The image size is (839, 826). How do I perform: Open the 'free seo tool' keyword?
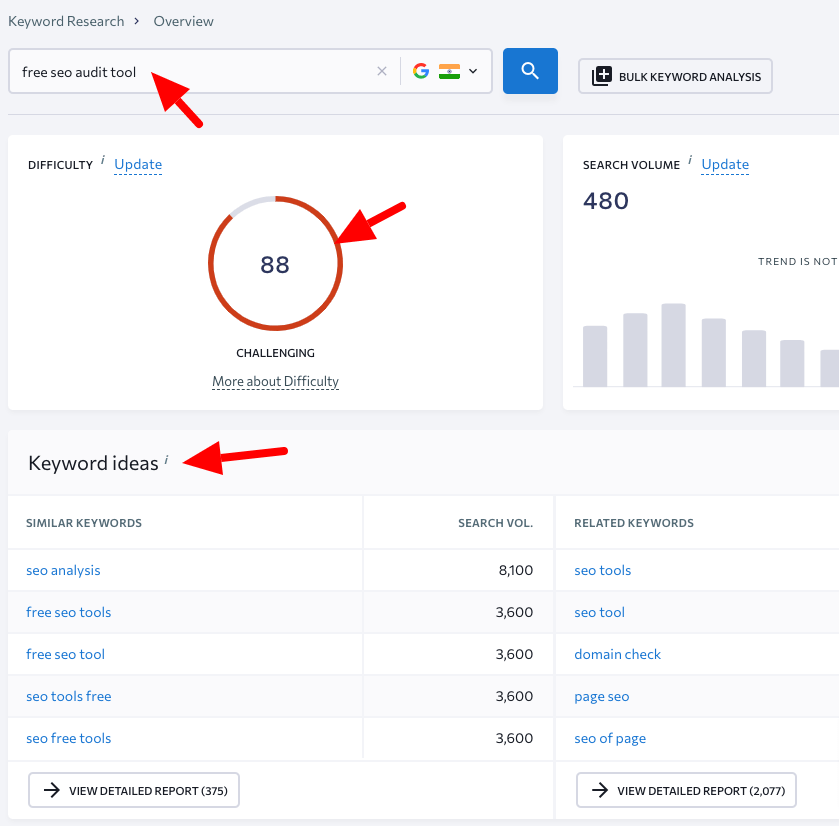click(x=65, y=654)
